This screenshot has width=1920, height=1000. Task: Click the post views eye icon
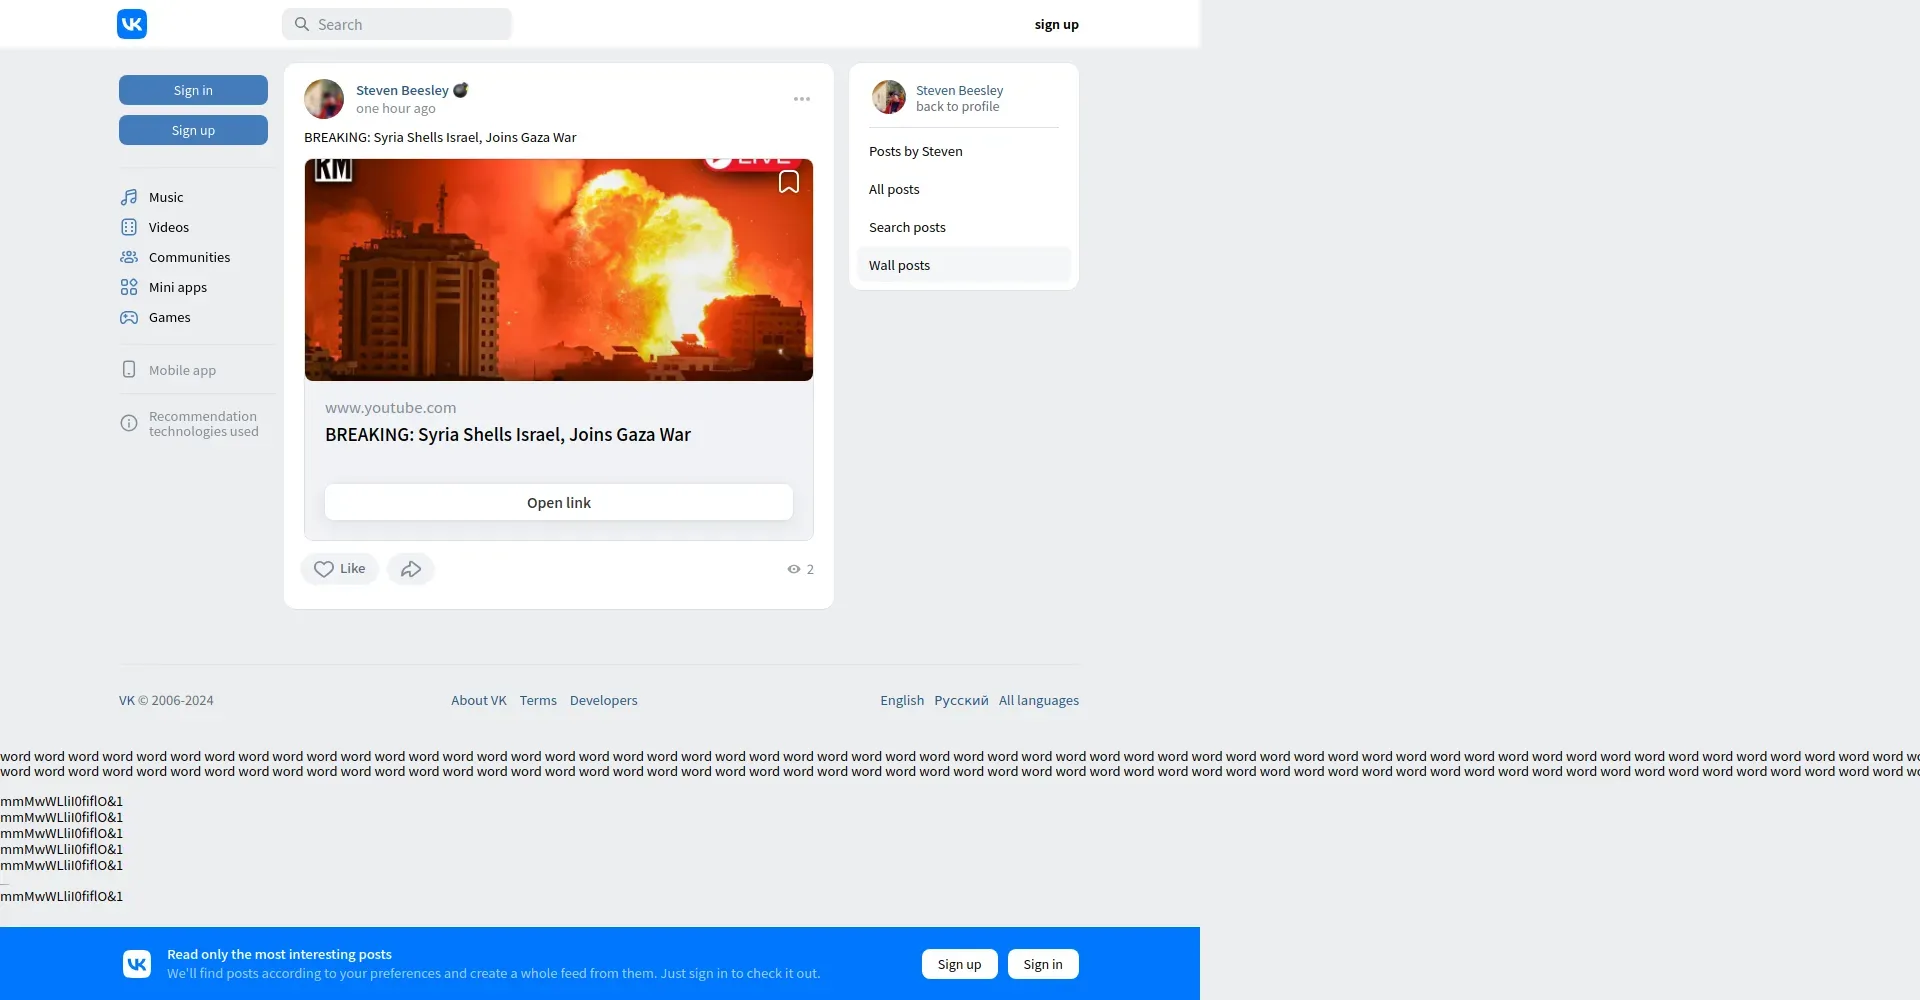(794, 569)
